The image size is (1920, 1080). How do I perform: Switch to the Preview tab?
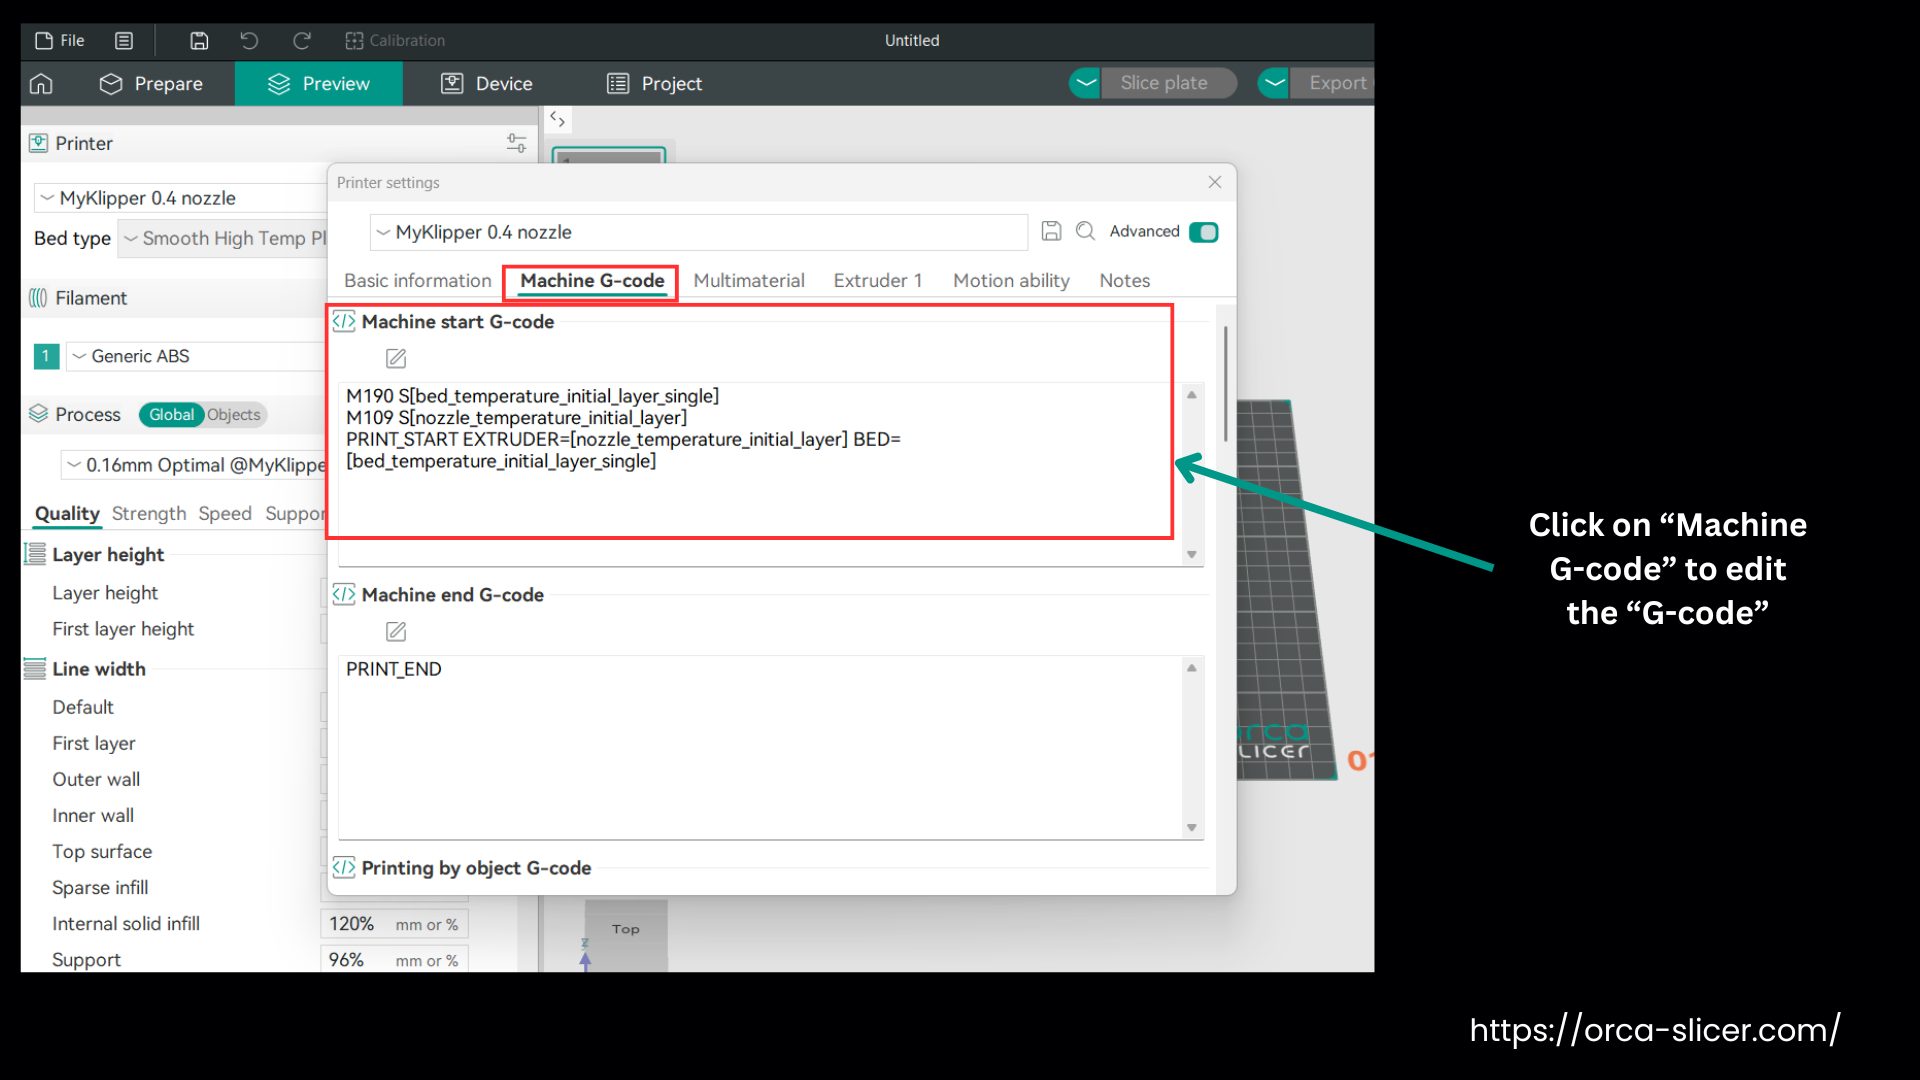tap(319, 84)
